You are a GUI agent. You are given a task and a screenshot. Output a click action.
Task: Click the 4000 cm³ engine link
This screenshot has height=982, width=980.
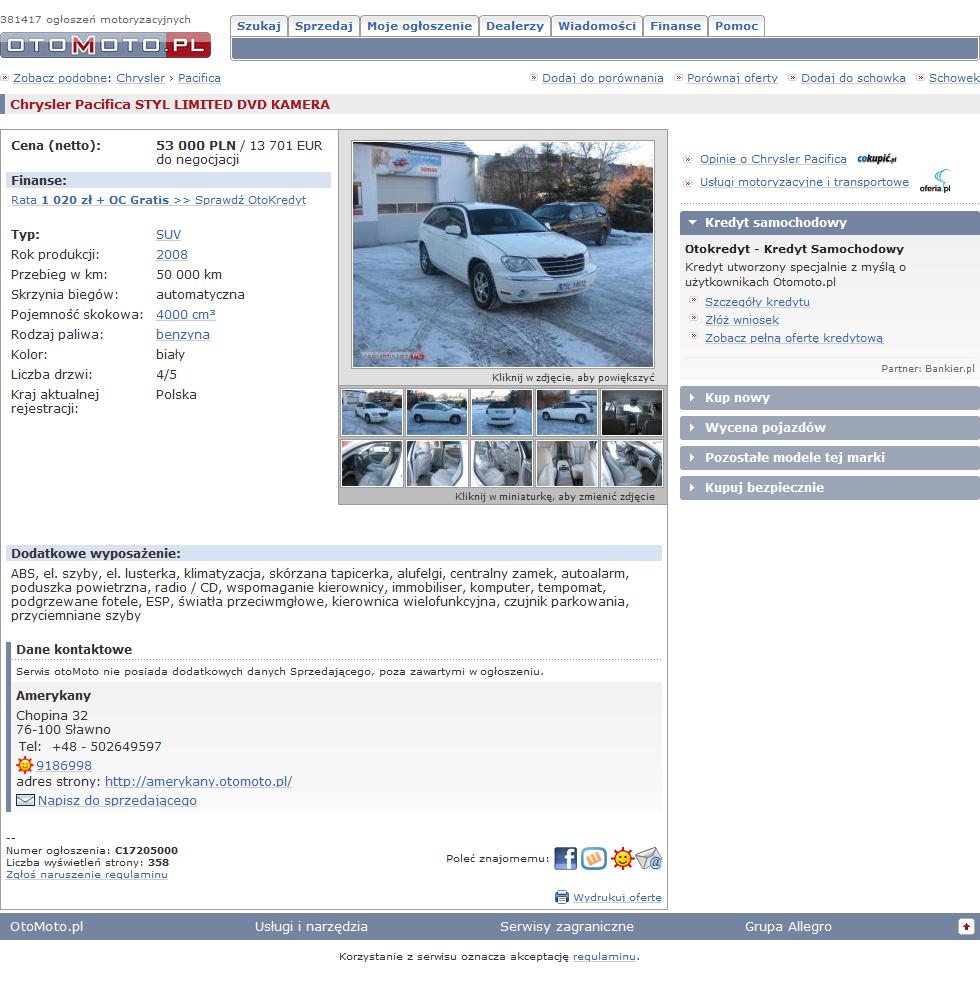tap(185, 314)
